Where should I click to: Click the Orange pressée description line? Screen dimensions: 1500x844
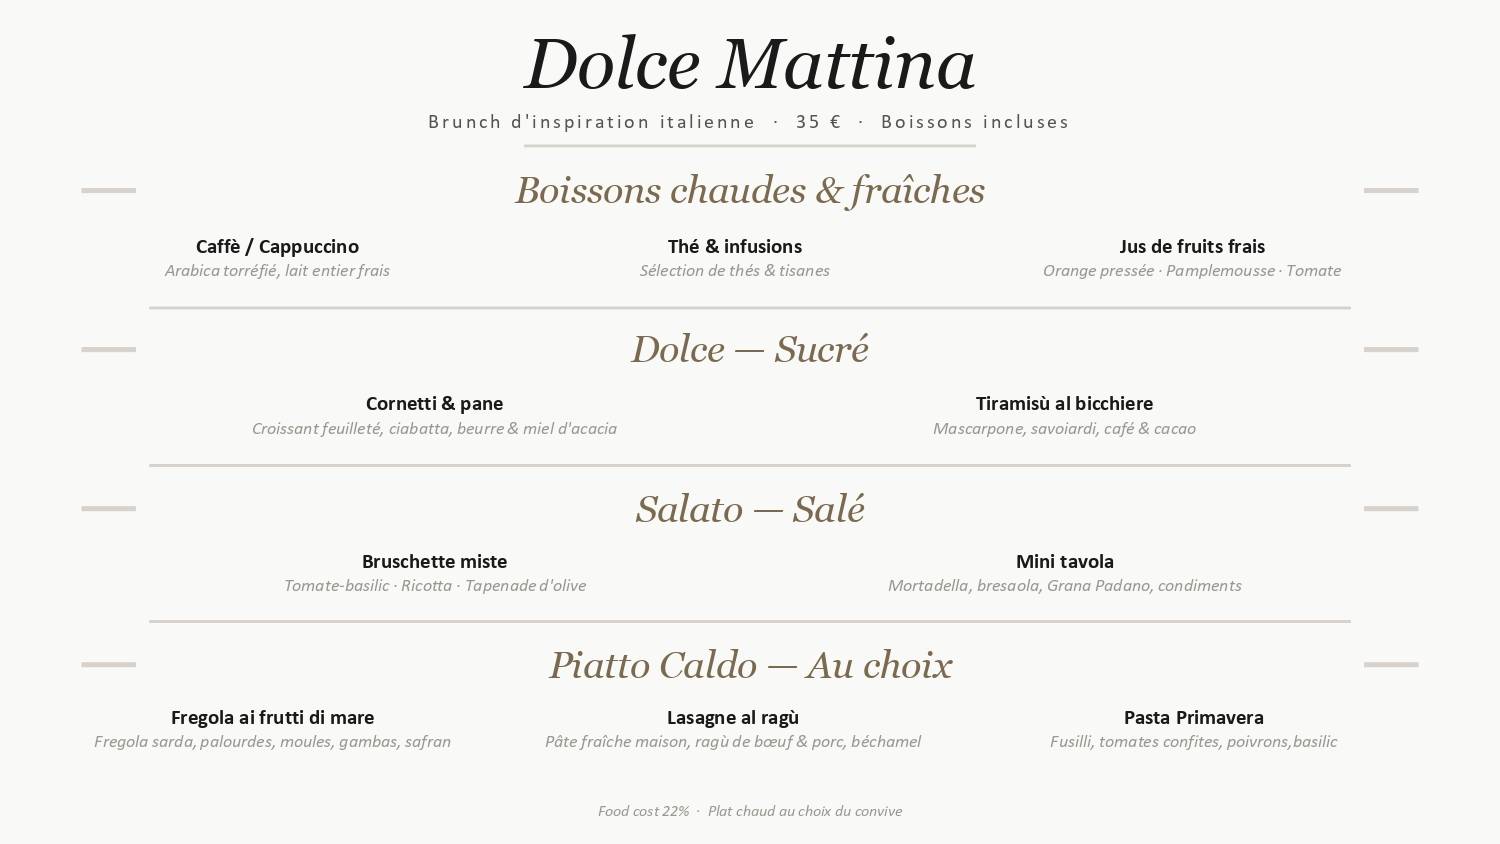pyautogui.click(x=1192, y=271)
